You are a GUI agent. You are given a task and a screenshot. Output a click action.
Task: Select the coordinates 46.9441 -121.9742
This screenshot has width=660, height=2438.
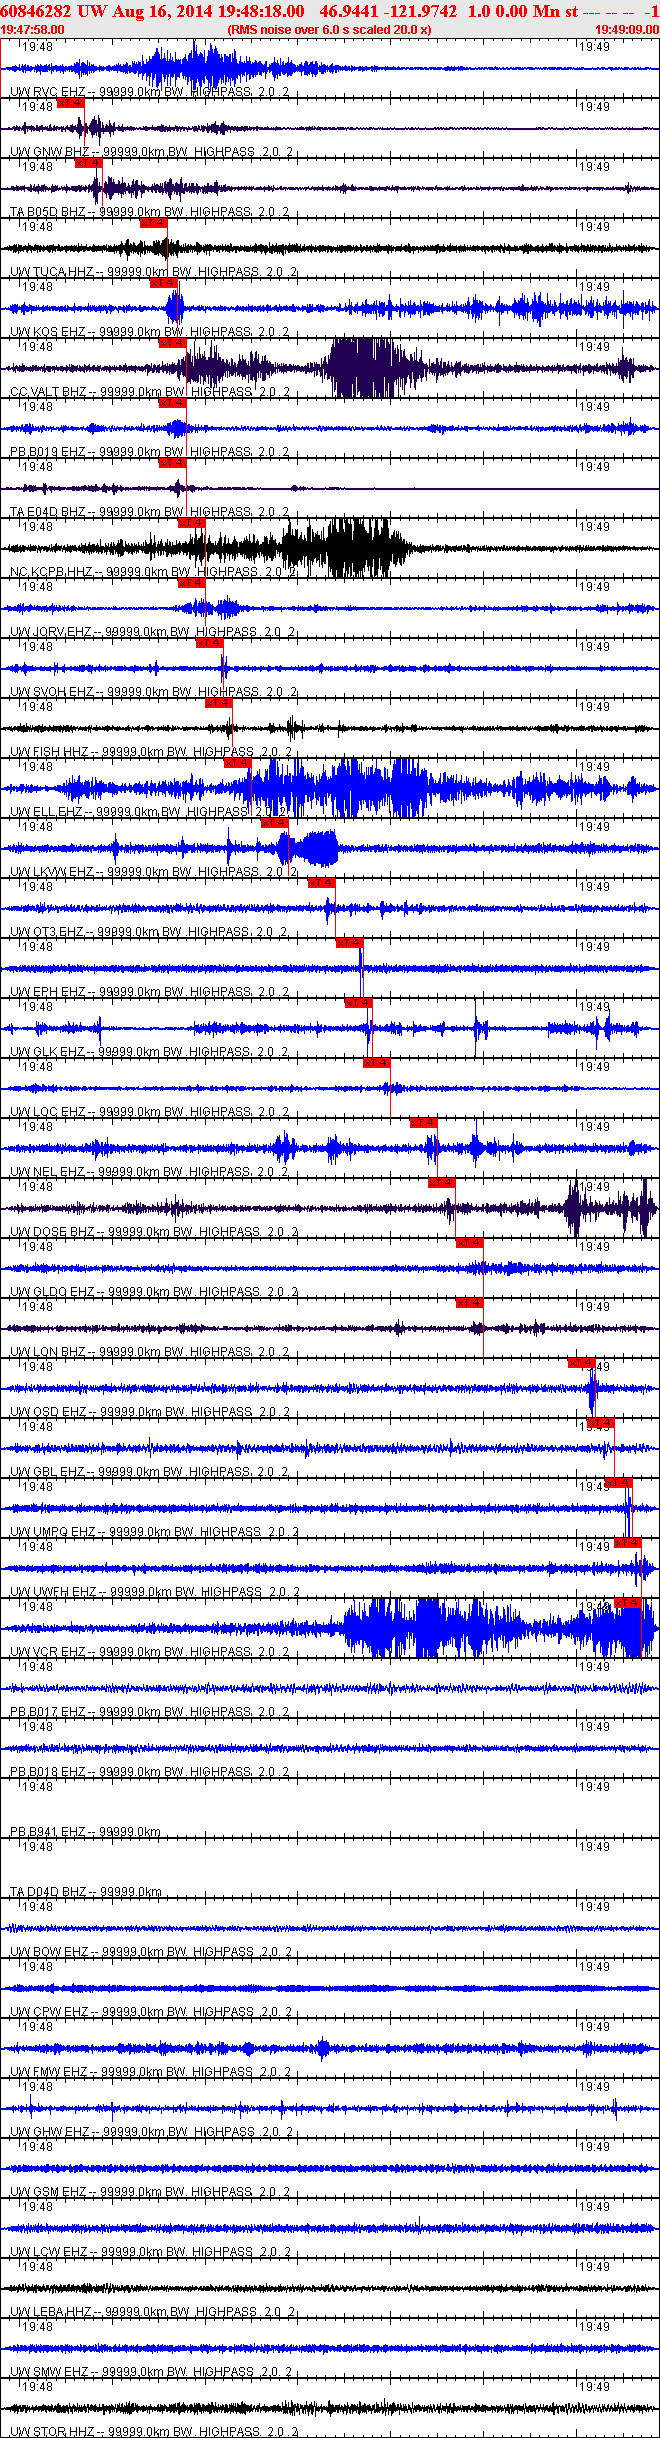point(388,11)
